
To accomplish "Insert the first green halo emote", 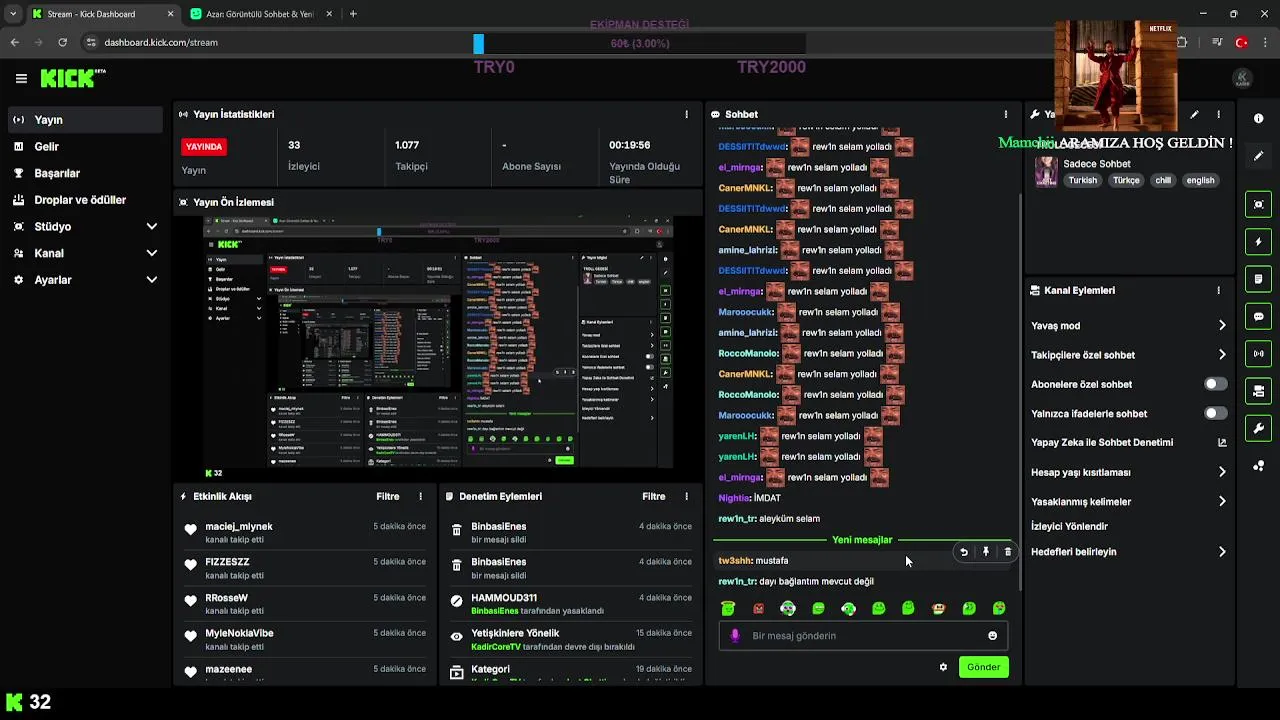I will tap(728, 608).
